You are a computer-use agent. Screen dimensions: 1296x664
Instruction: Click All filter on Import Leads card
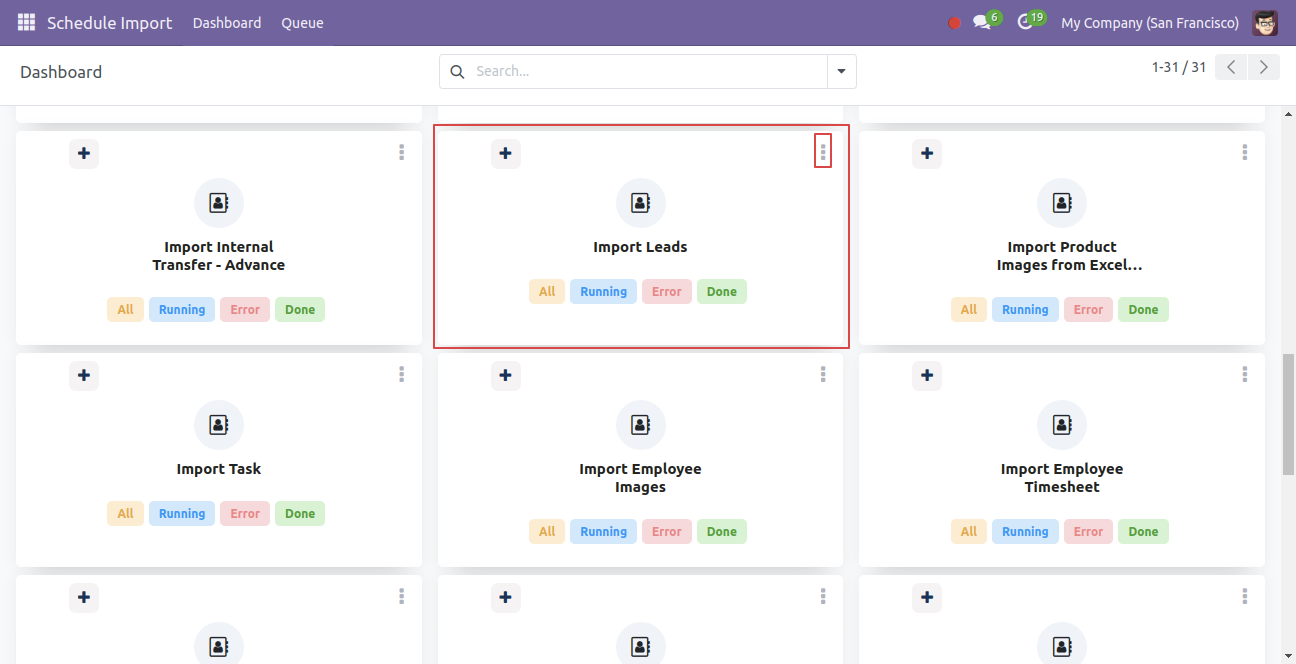click(x=547, y=292)
